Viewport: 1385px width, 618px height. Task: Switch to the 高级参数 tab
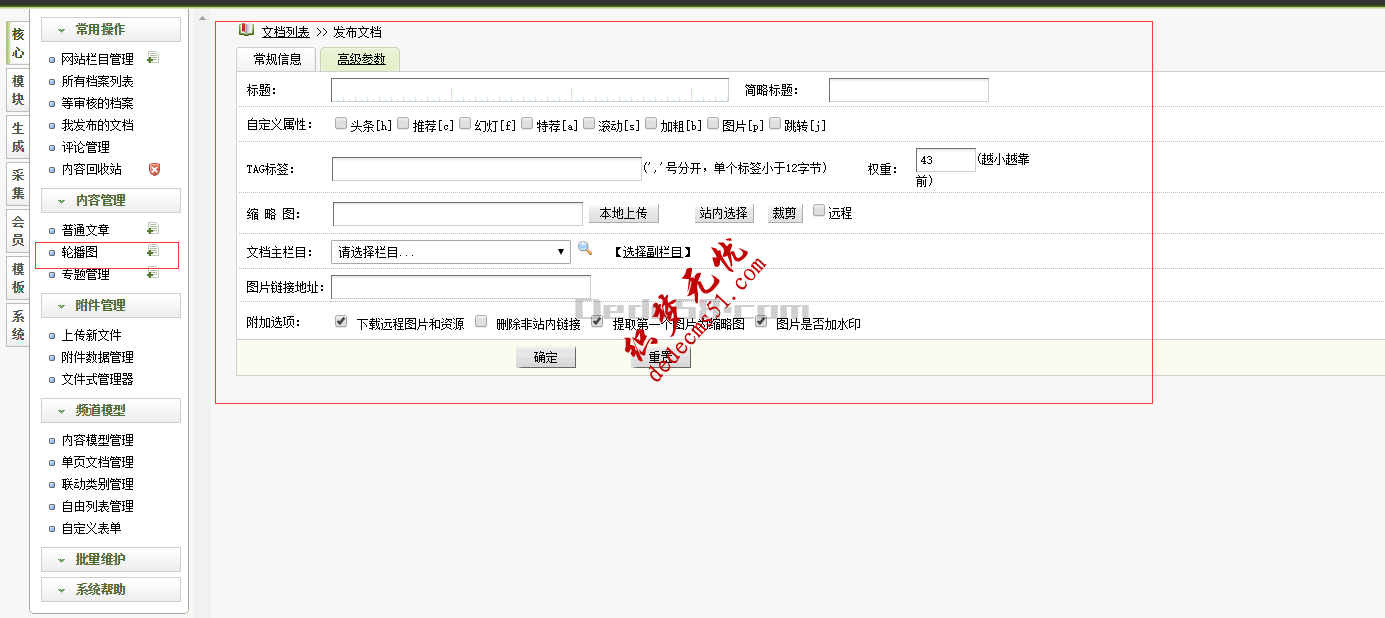coord(360,59)
